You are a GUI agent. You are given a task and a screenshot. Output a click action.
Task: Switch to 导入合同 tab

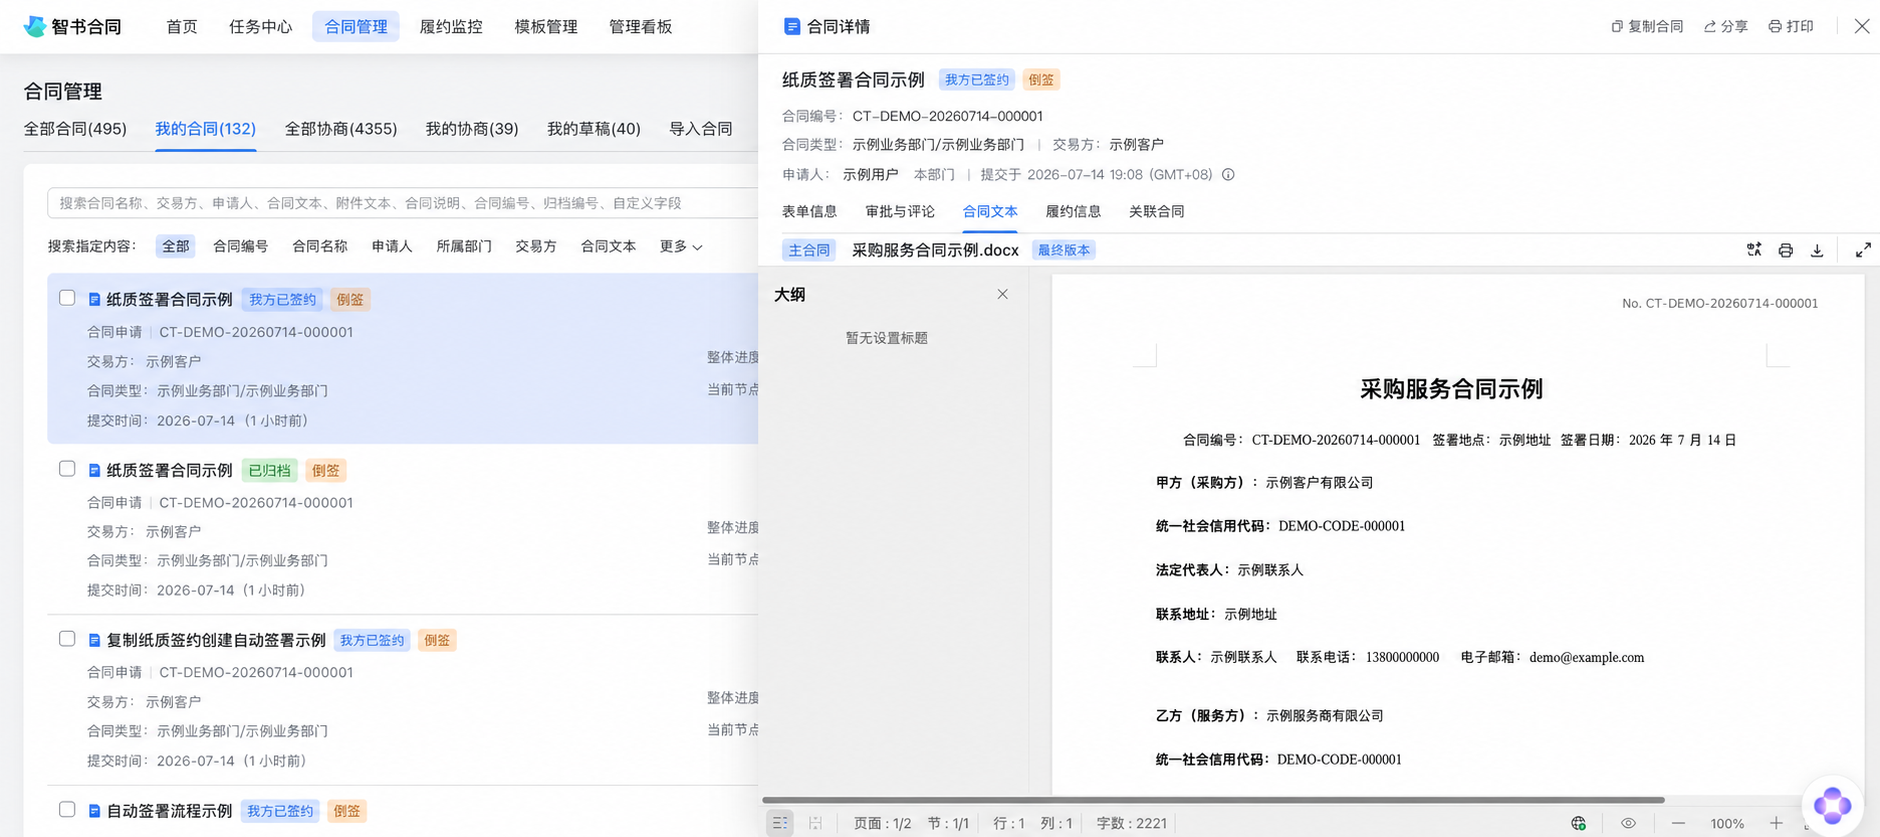point(701,129)
